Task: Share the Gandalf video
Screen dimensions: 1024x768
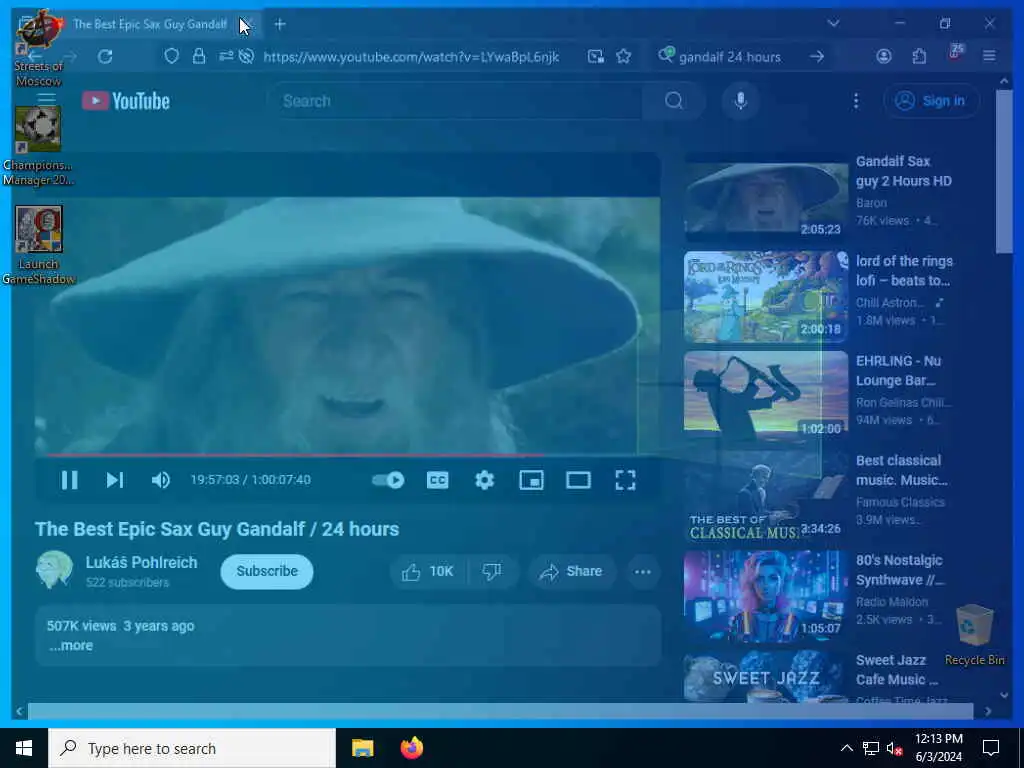Action: pos(571,571)
